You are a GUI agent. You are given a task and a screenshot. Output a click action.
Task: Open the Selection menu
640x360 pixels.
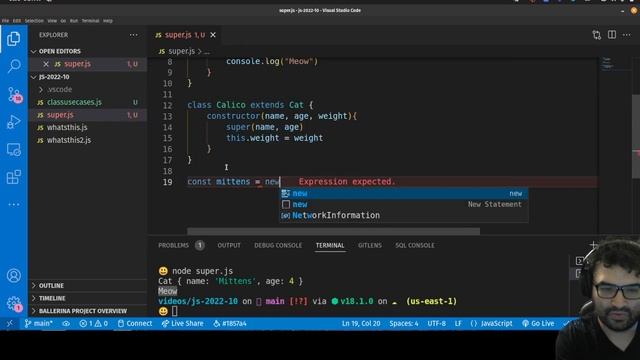(x=34, y=21)
